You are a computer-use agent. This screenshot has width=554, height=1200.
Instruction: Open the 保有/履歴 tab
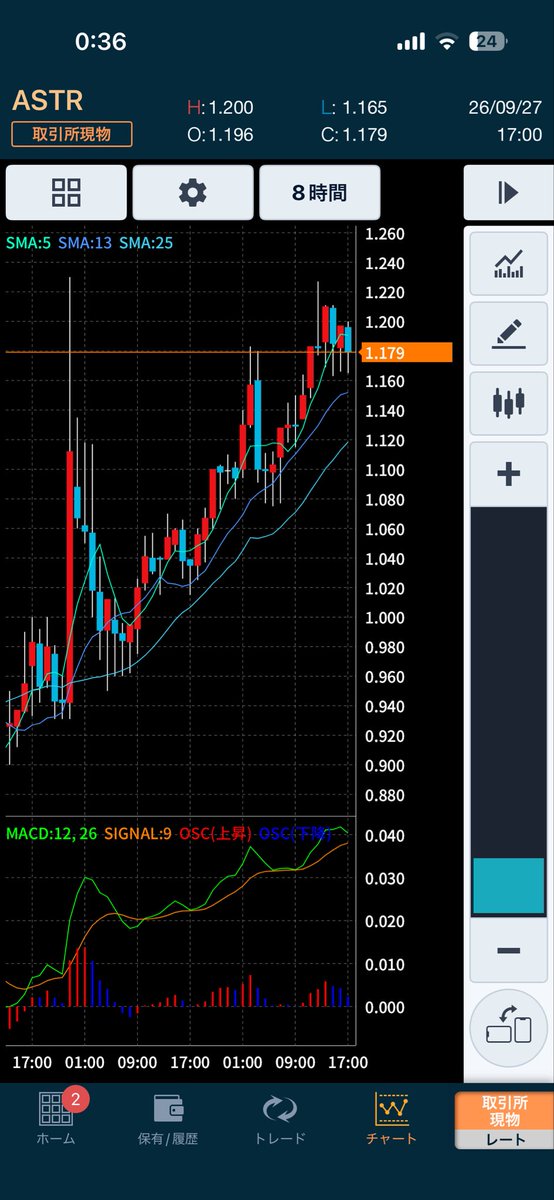tap(167, 1118)
